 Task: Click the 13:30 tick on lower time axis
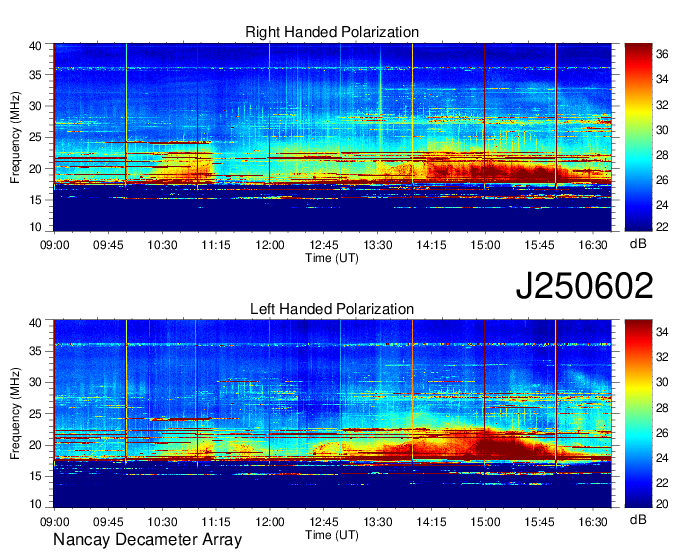pyautogui.click(x=377, y=522)
